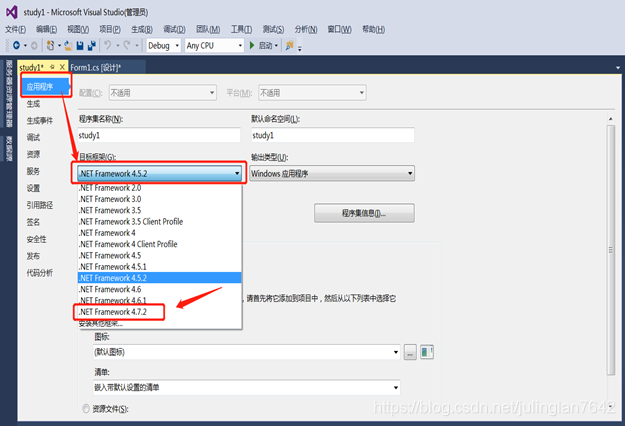The height and width of the screenshot is (426, 625).
Task: Select the Security (安全性) side tab
Action: [x=37, y=239]
